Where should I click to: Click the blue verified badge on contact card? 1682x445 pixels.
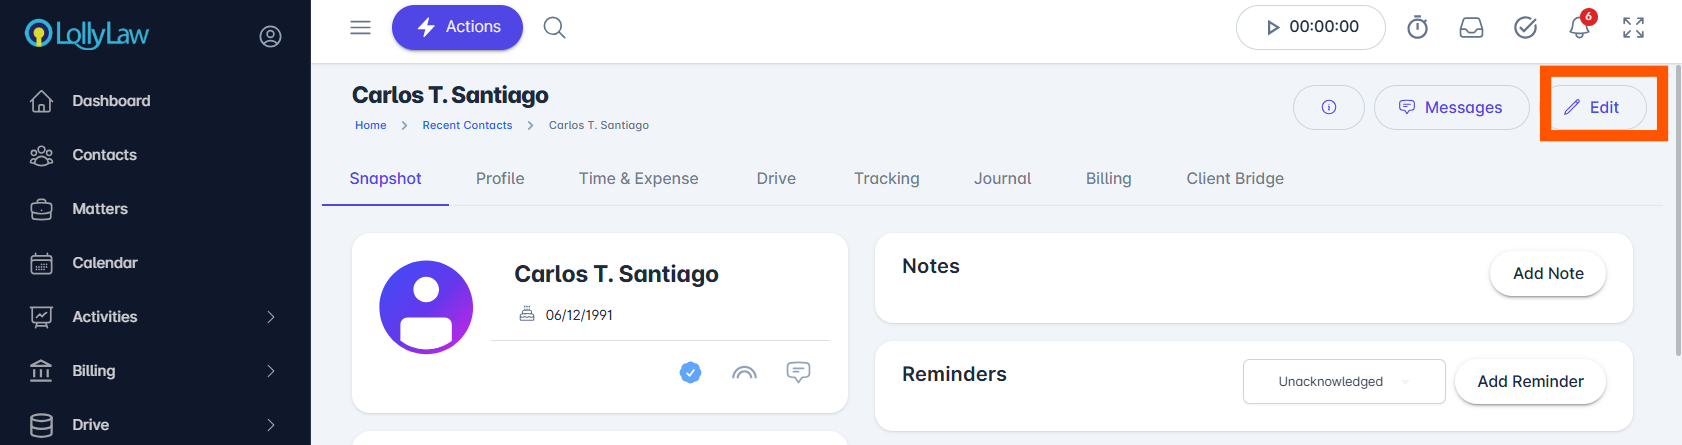[690, 372]
